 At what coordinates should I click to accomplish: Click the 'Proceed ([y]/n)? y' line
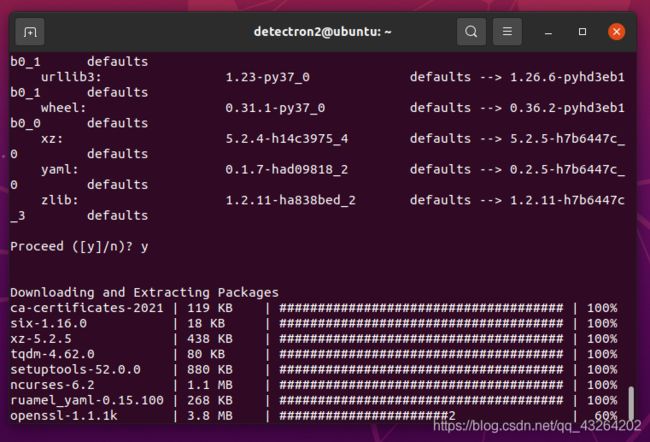coord(79,246)
